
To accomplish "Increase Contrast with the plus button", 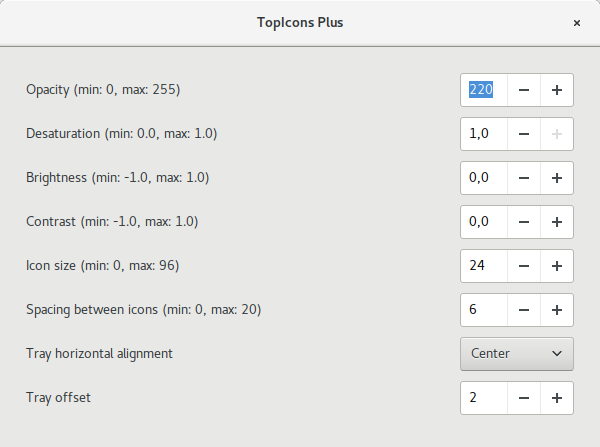I will pos(557,222).
